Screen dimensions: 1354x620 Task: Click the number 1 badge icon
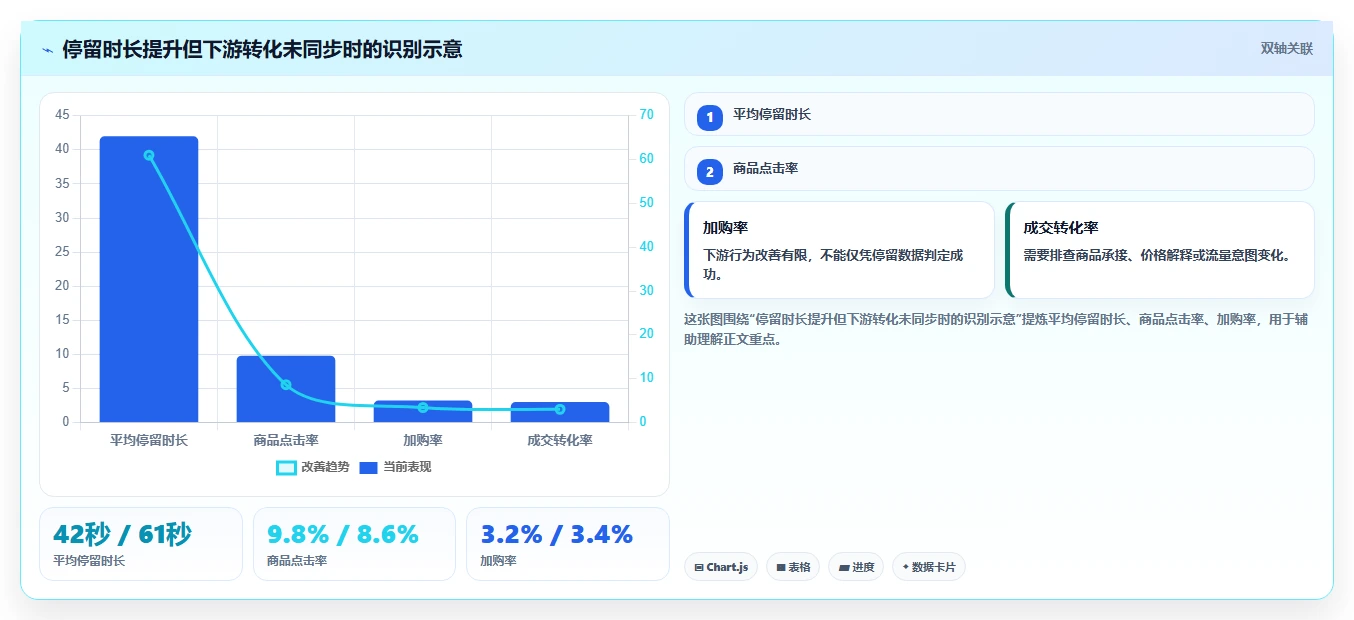tap(710, 118)
